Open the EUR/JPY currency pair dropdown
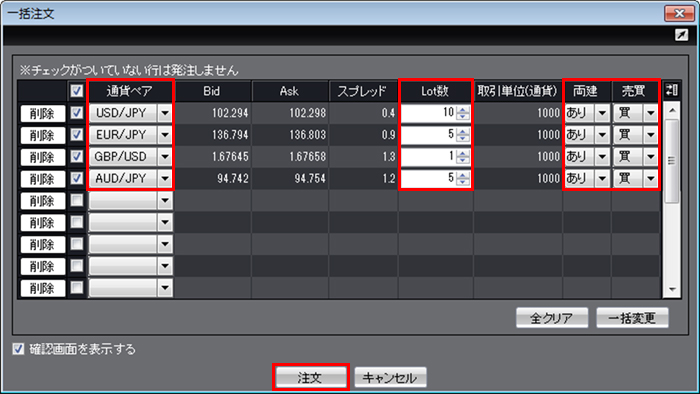700x394 pixels. tap(165, 135)
